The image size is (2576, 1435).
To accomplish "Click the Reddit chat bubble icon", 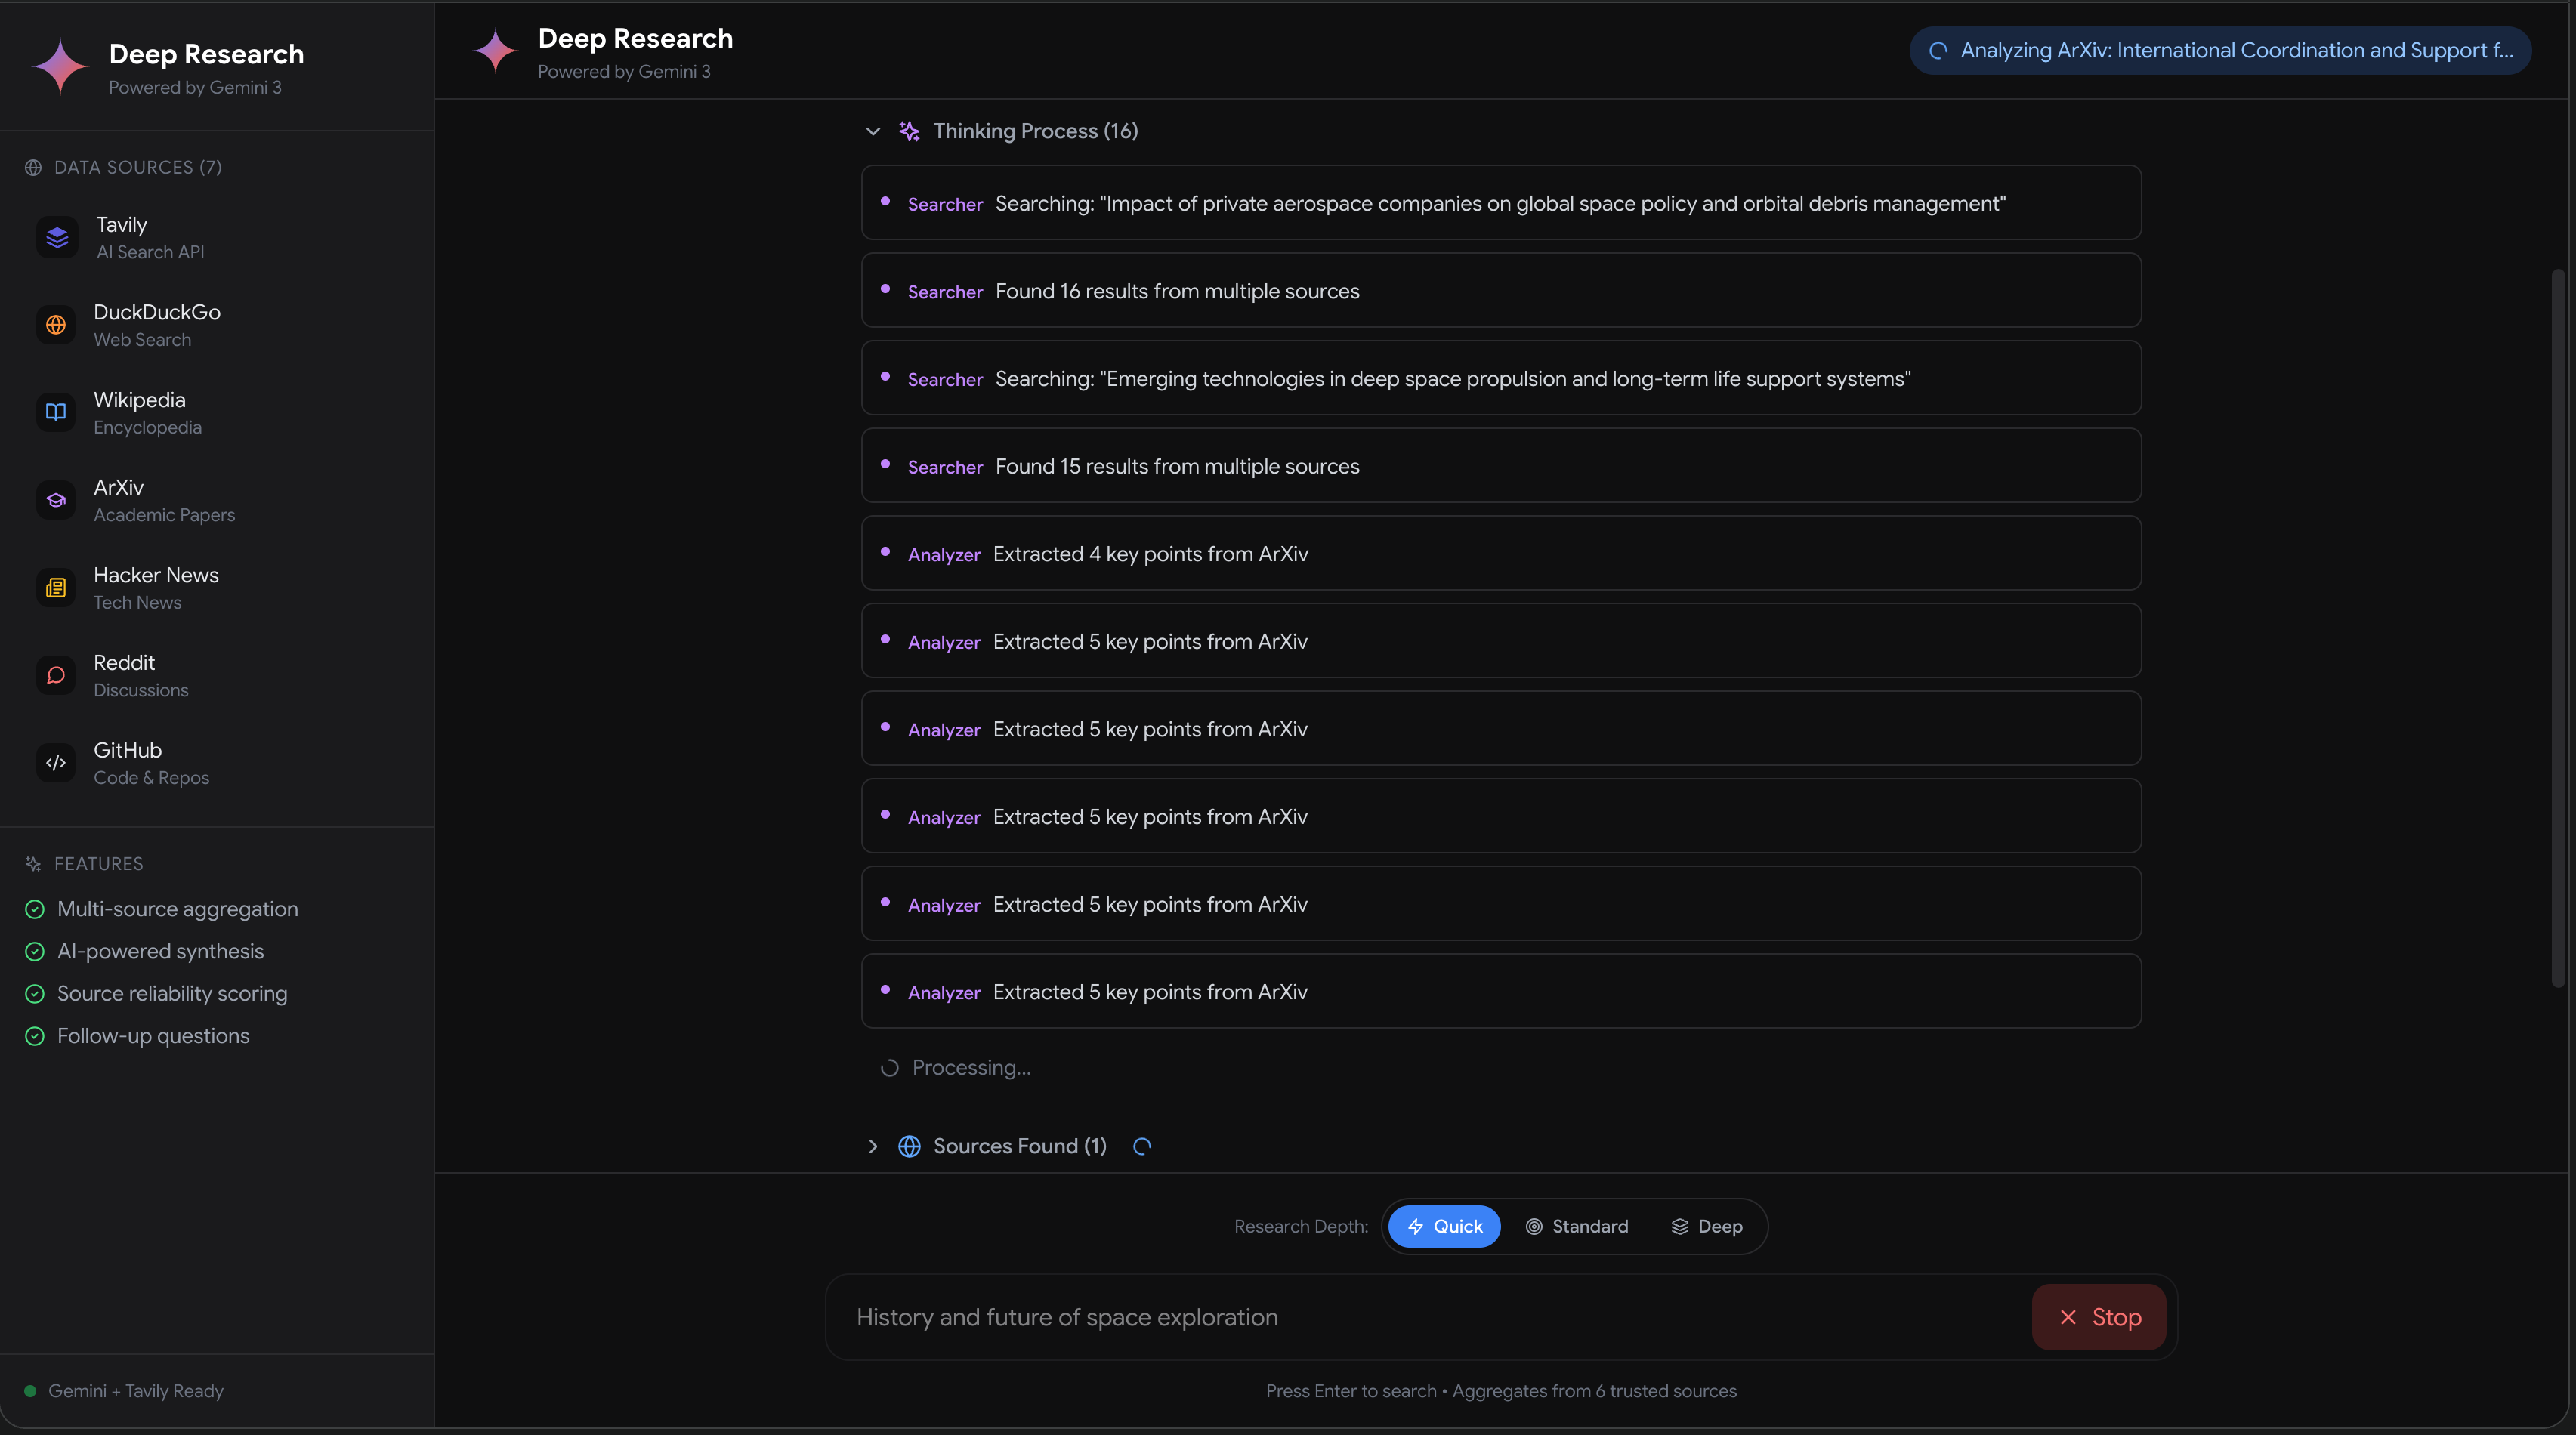I will click(x=56, y=675).
